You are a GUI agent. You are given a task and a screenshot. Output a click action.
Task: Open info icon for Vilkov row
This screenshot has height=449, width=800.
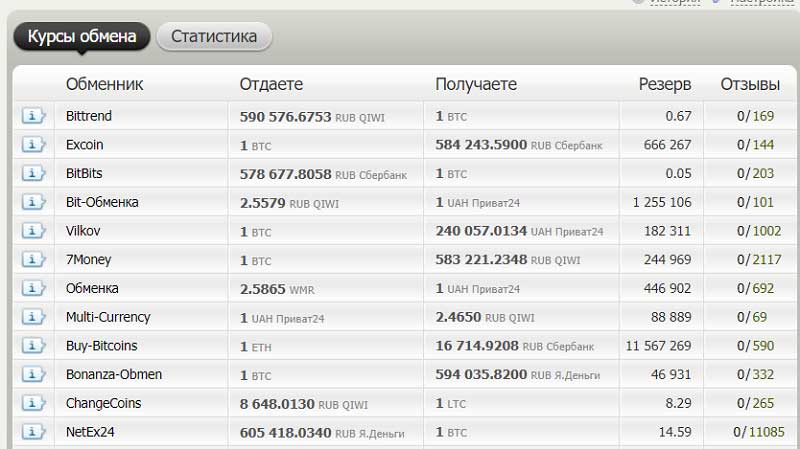tap(33, 231)
